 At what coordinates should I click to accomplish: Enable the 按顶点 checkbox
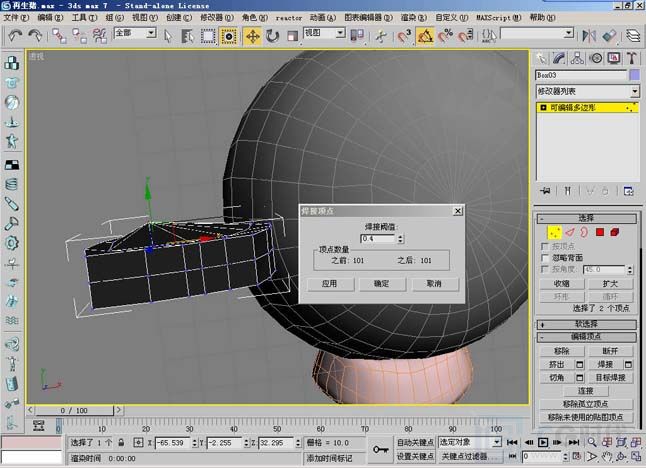545,246
